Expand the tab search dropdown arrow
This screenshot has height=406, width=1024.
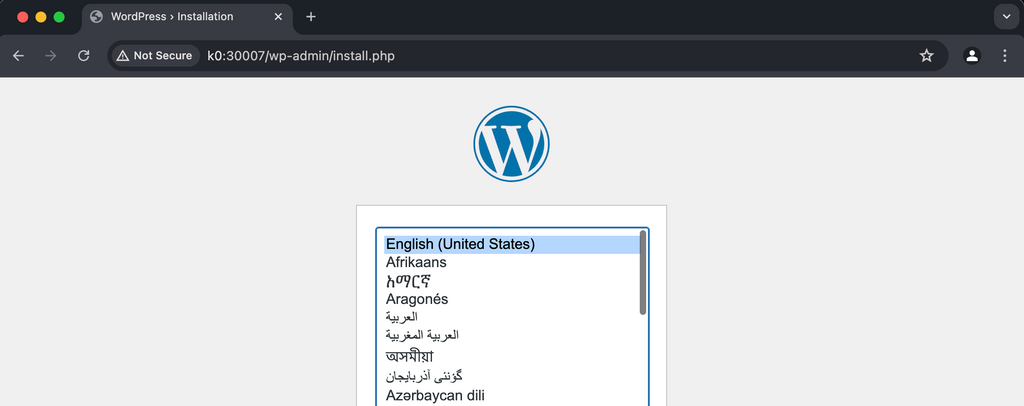(x=1005, y=17)
